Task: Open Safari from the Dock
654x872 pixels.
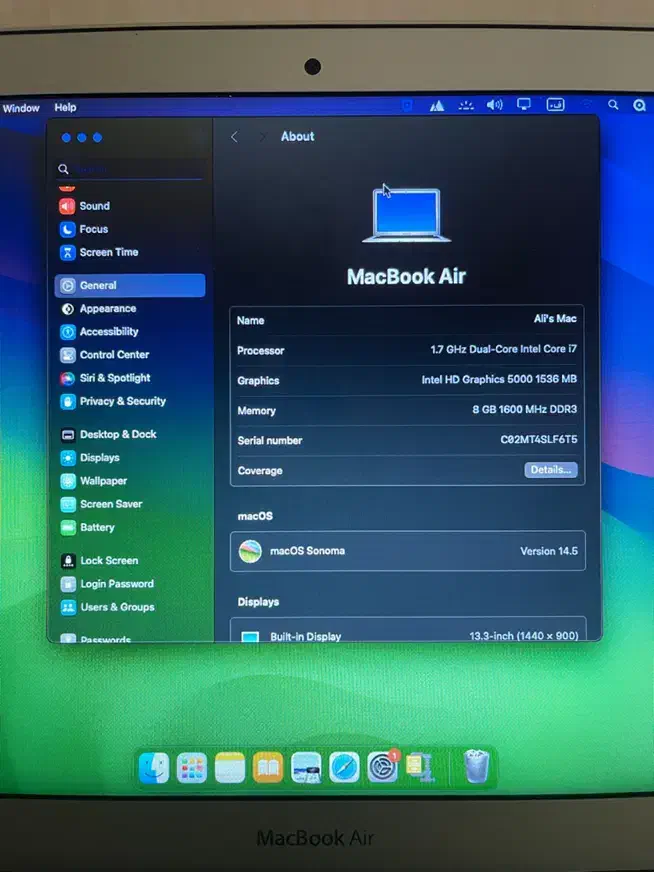Action: click(x=344, y=768)
